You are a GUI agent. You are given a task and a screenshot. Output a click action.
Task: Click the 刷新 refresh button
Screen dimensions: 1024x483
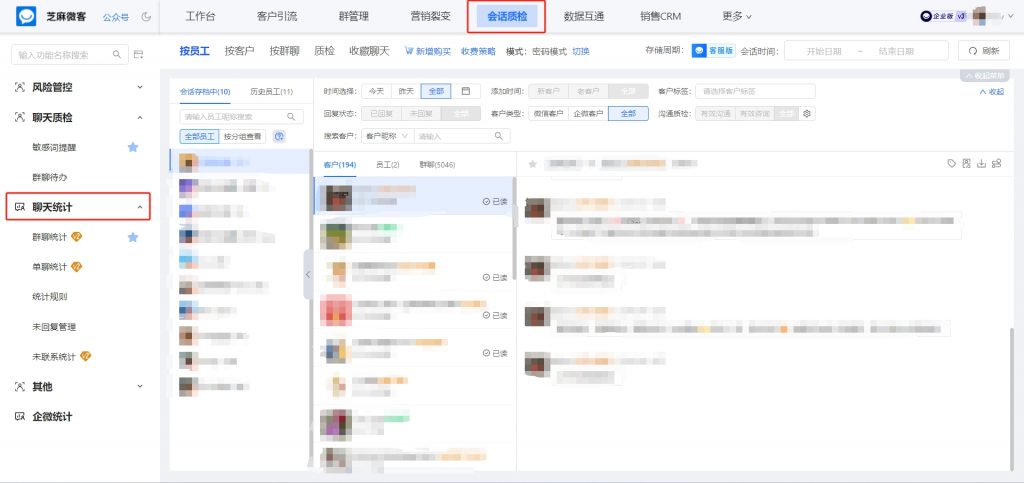pyautogui.click(x=983, y=51)
